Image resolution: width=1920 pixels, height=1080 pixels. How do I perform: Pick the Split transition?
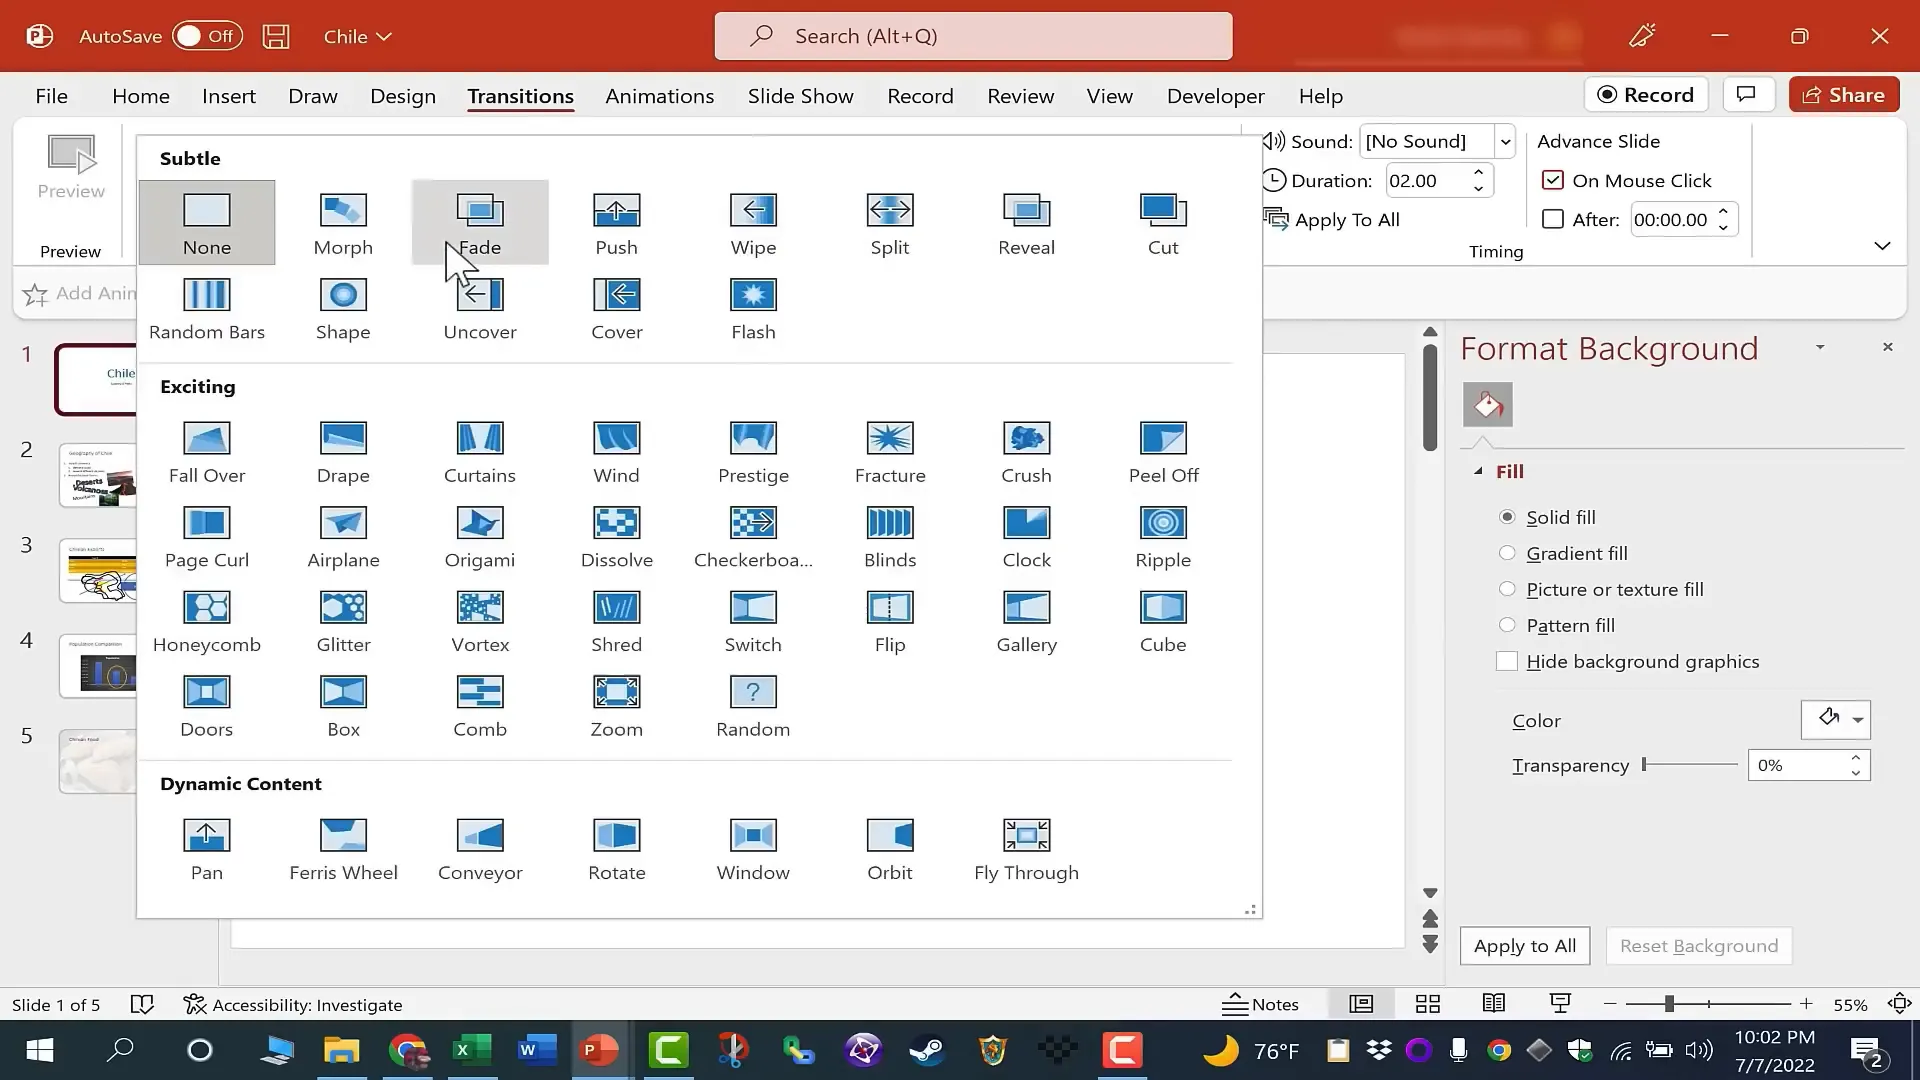click(x=889, y=223)
